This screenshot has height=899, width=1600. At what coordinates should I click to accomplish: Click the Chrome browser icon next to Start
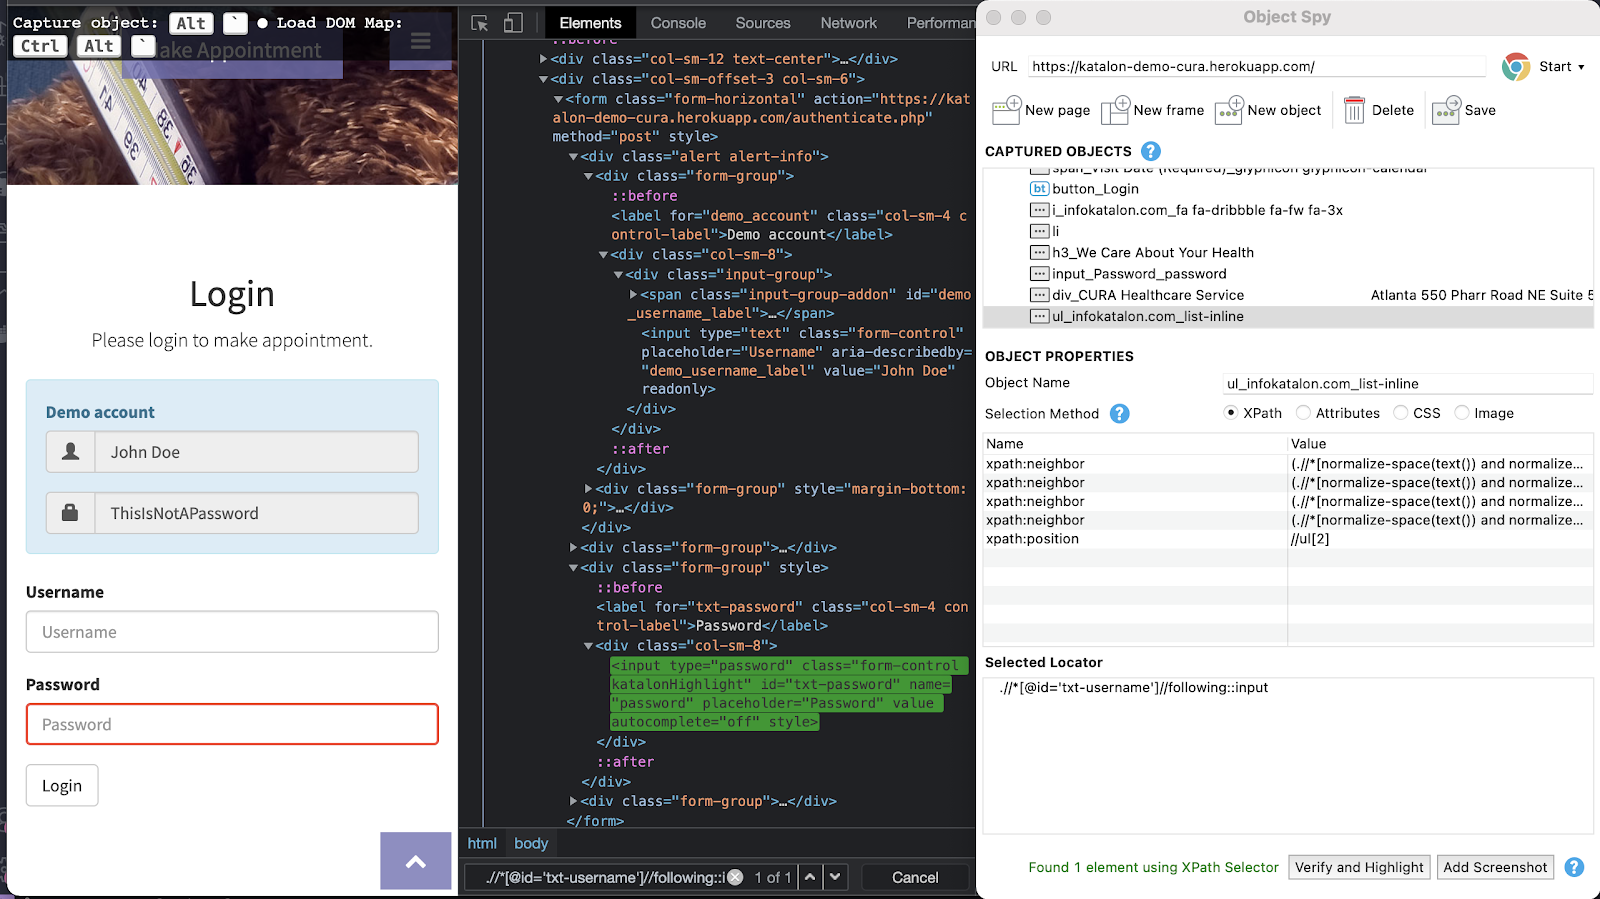1516,67
